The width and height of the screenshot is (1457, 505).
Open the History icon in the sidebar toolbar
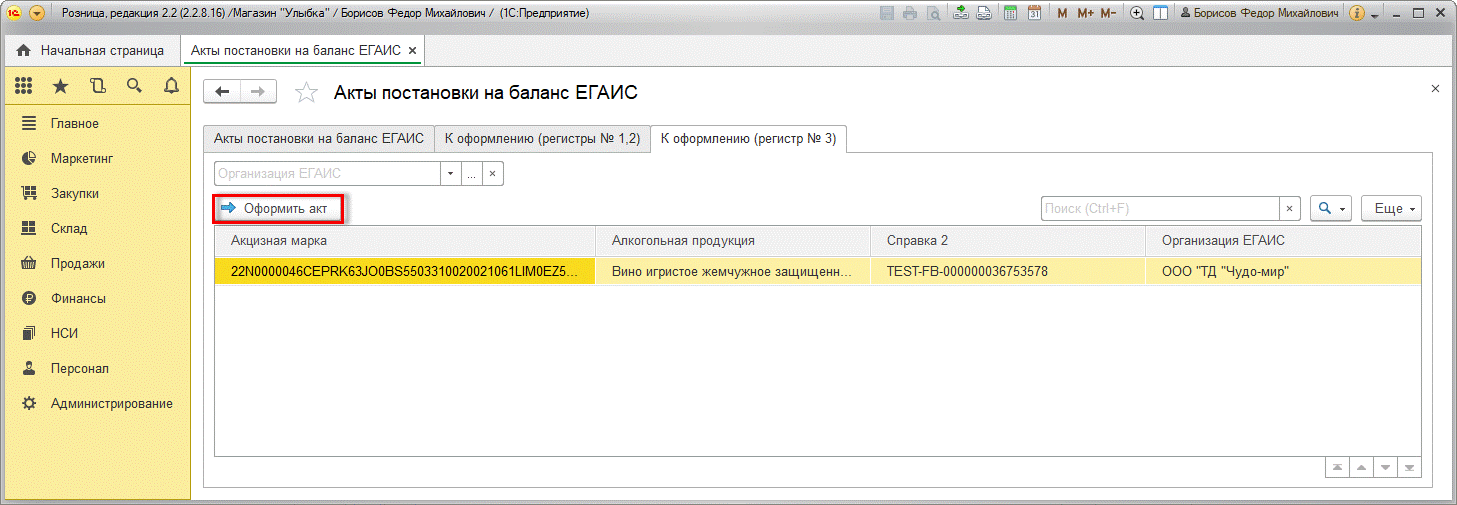(97, 87)
